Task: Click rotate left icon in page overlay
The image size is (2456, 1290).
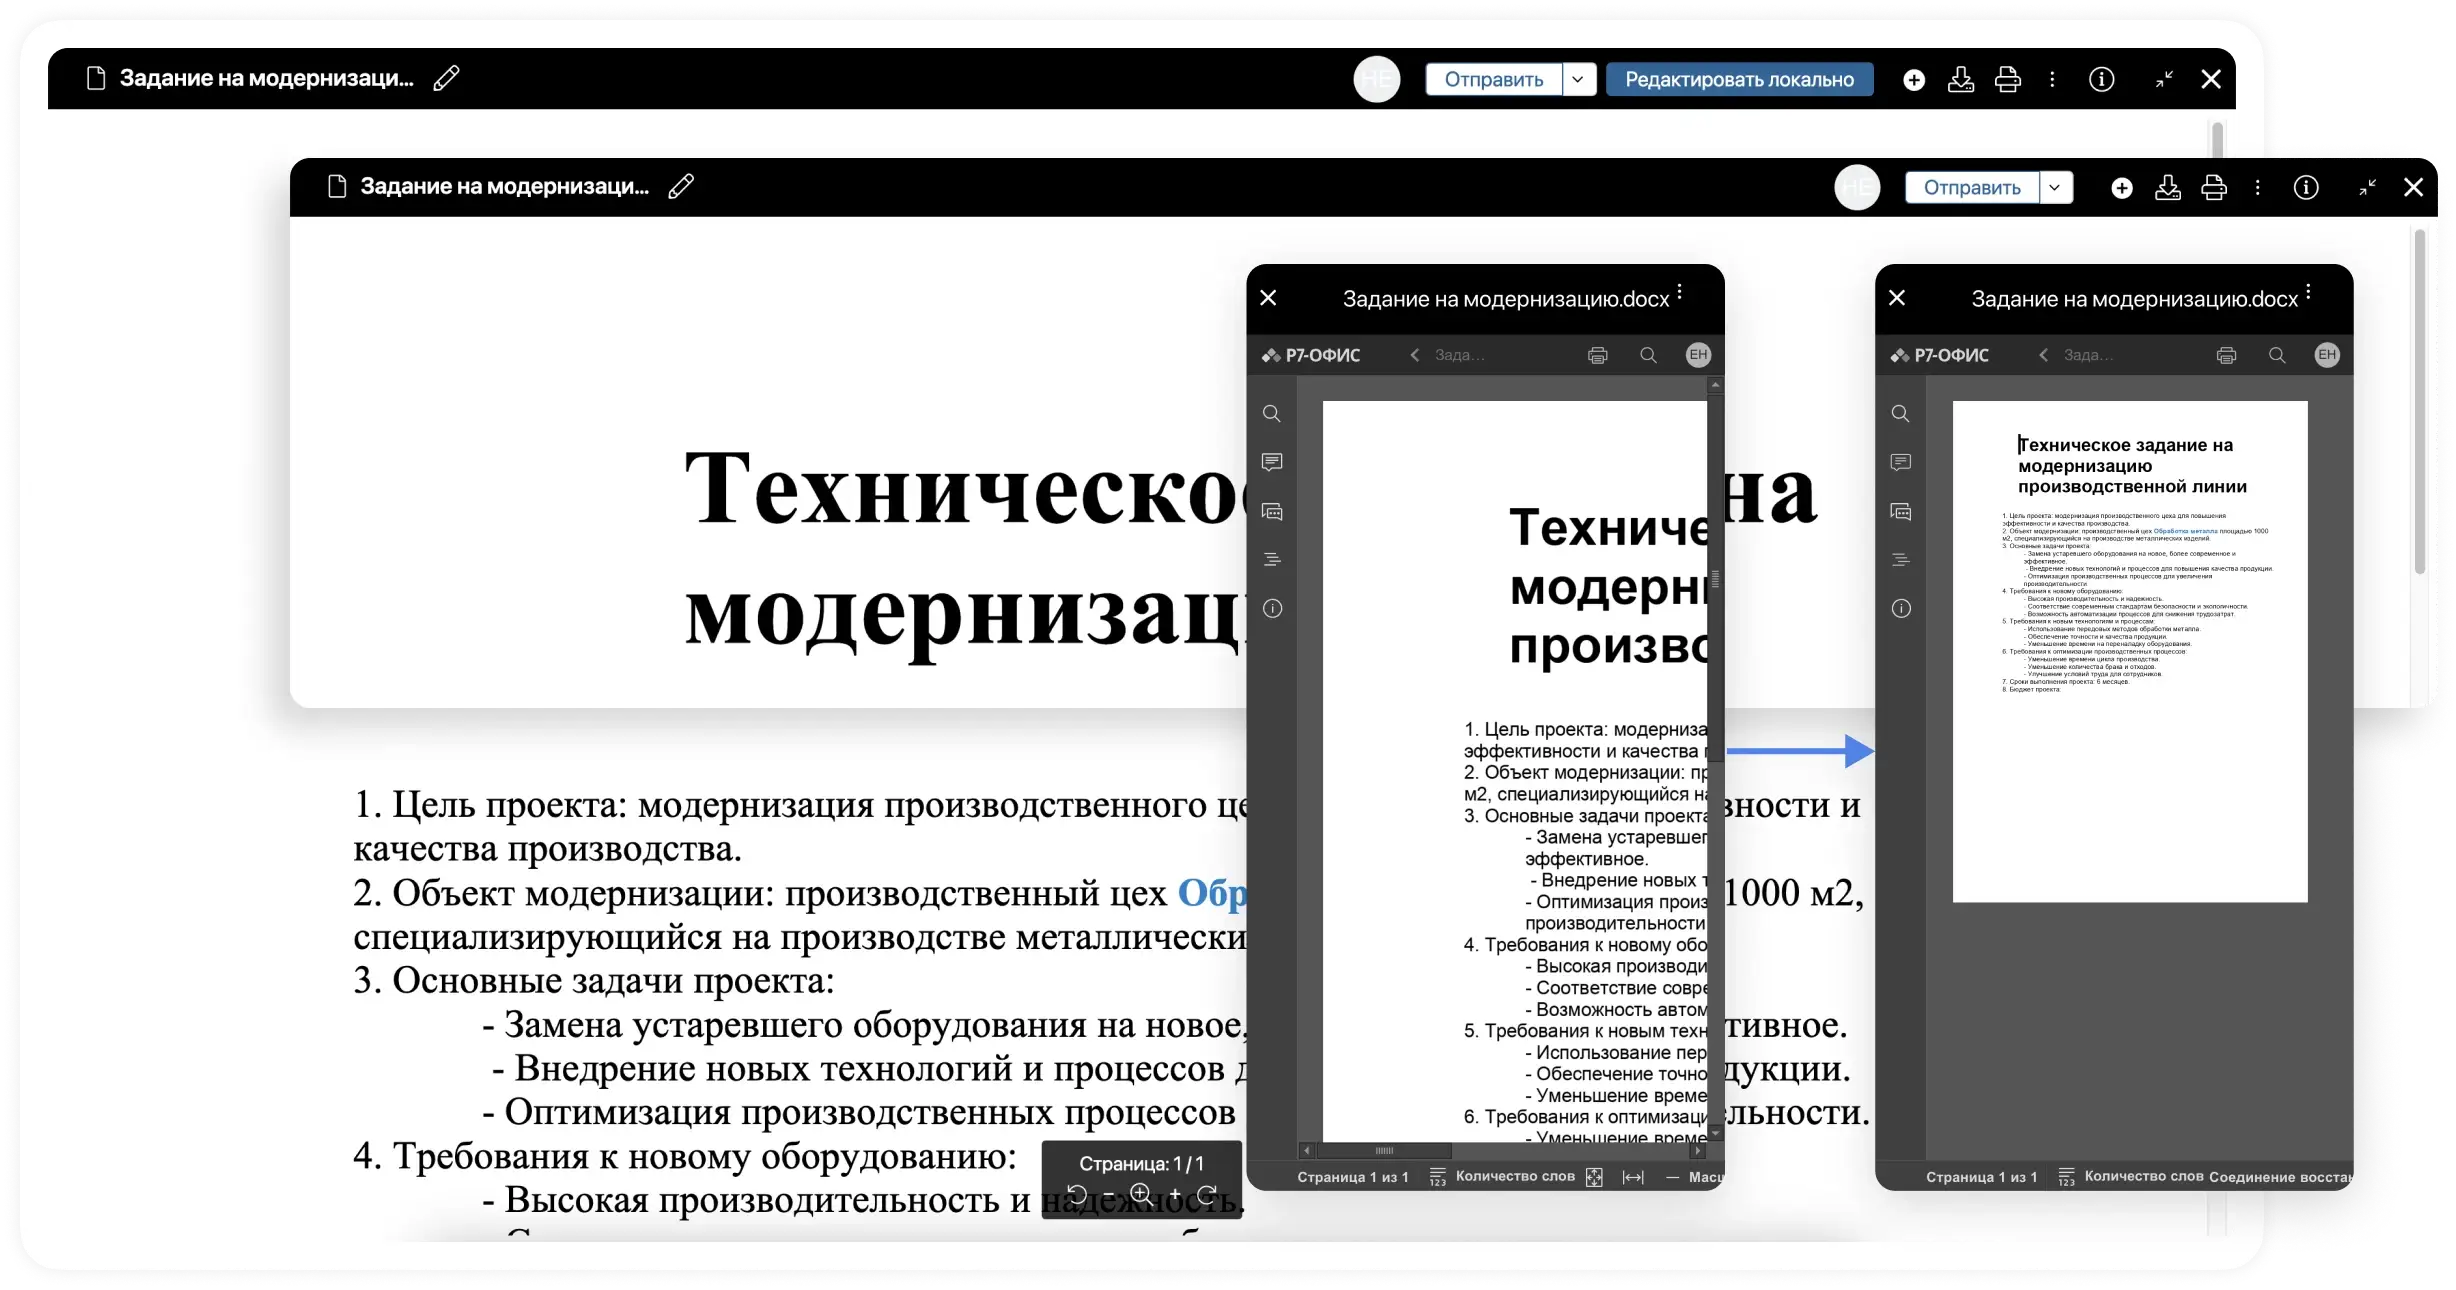Action: click(x=1077, y=1193)
